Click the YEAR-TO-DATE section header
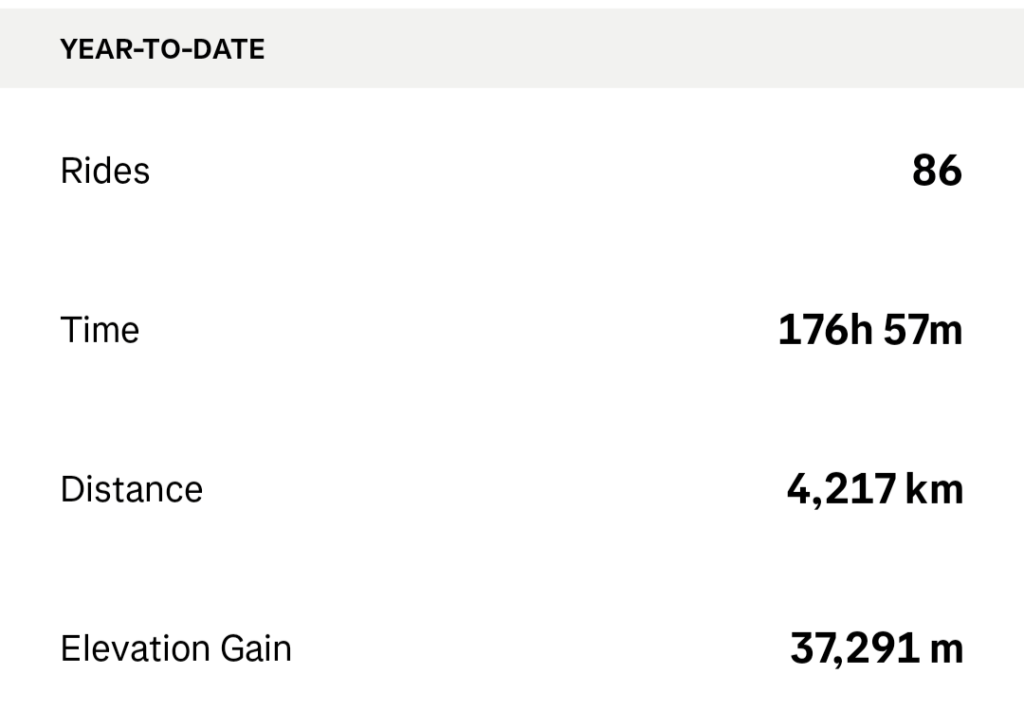The height and width of the screenshot is (711, 1024). click(162, 49)
